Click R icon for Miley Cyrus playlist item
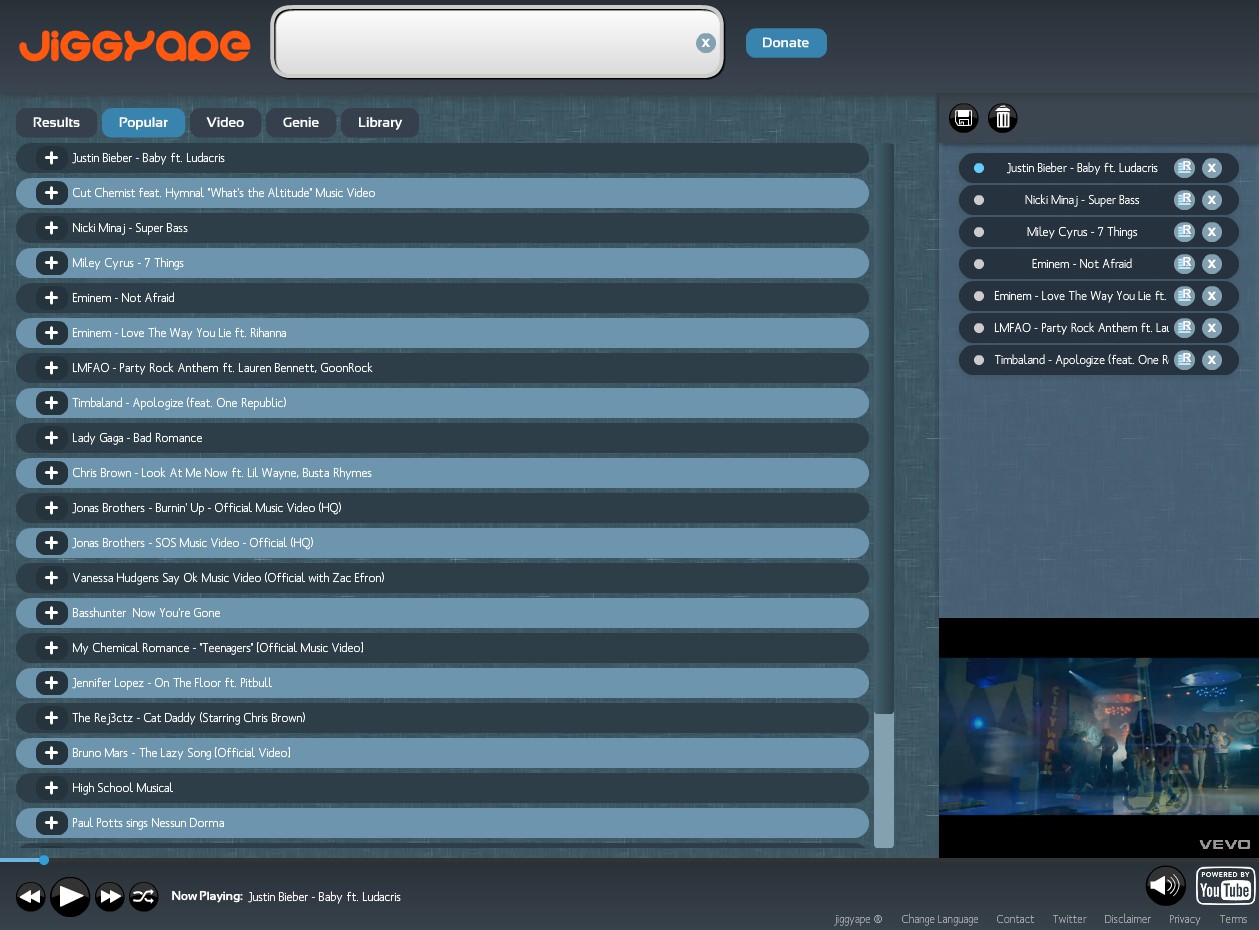1259x930 pixels. pos(1184,232)
